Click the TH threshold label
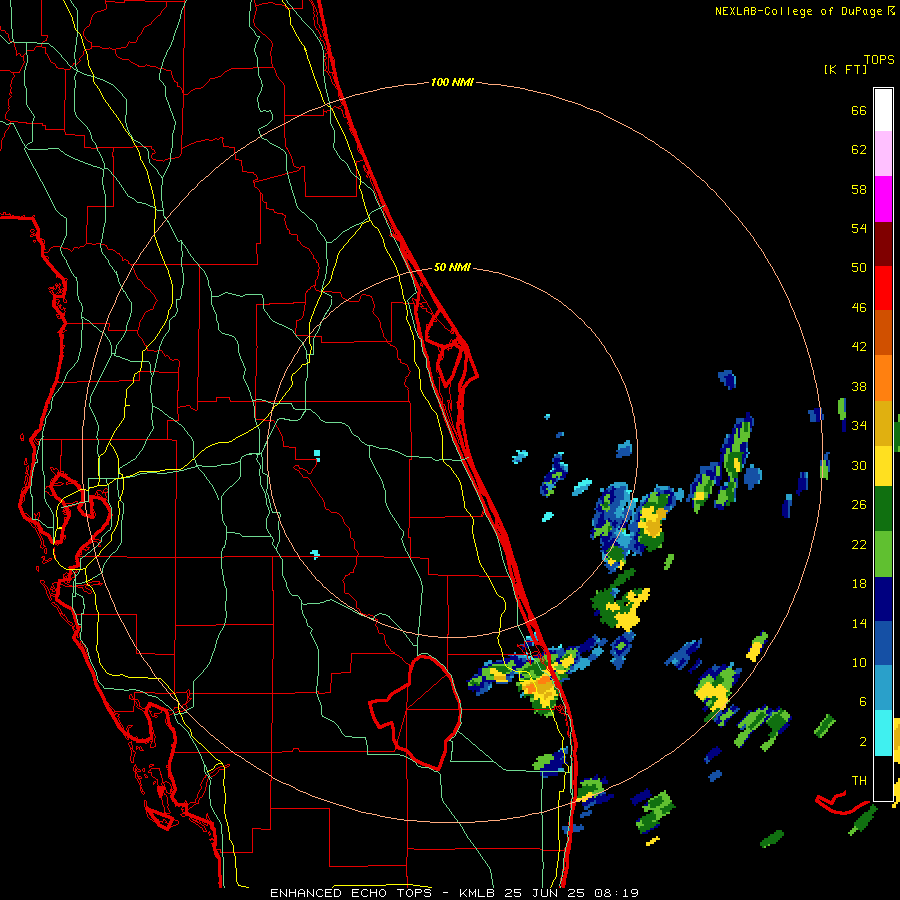Image resolution: width=900 pixels, height=900 pixels. pos(859,781)
